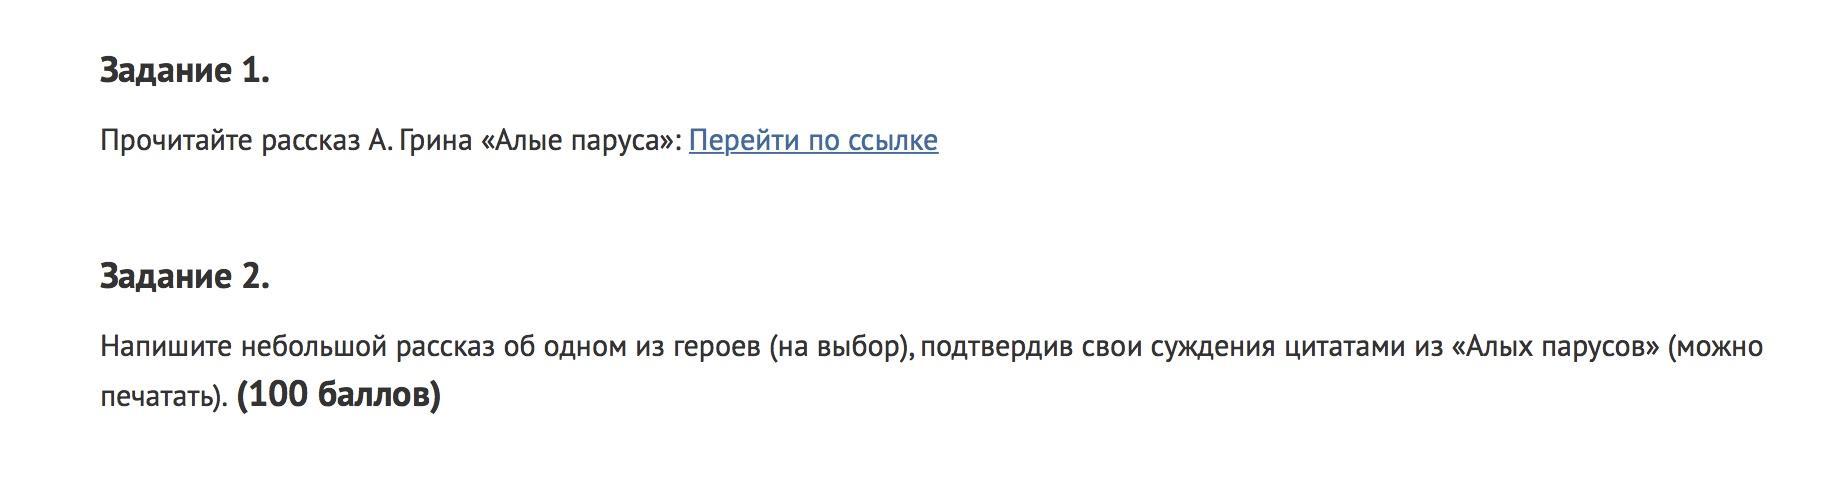Select the word «Напишите» in task two
This screenshot has height=490, width=1847.
pyautogui.click(x=166, y=347)
